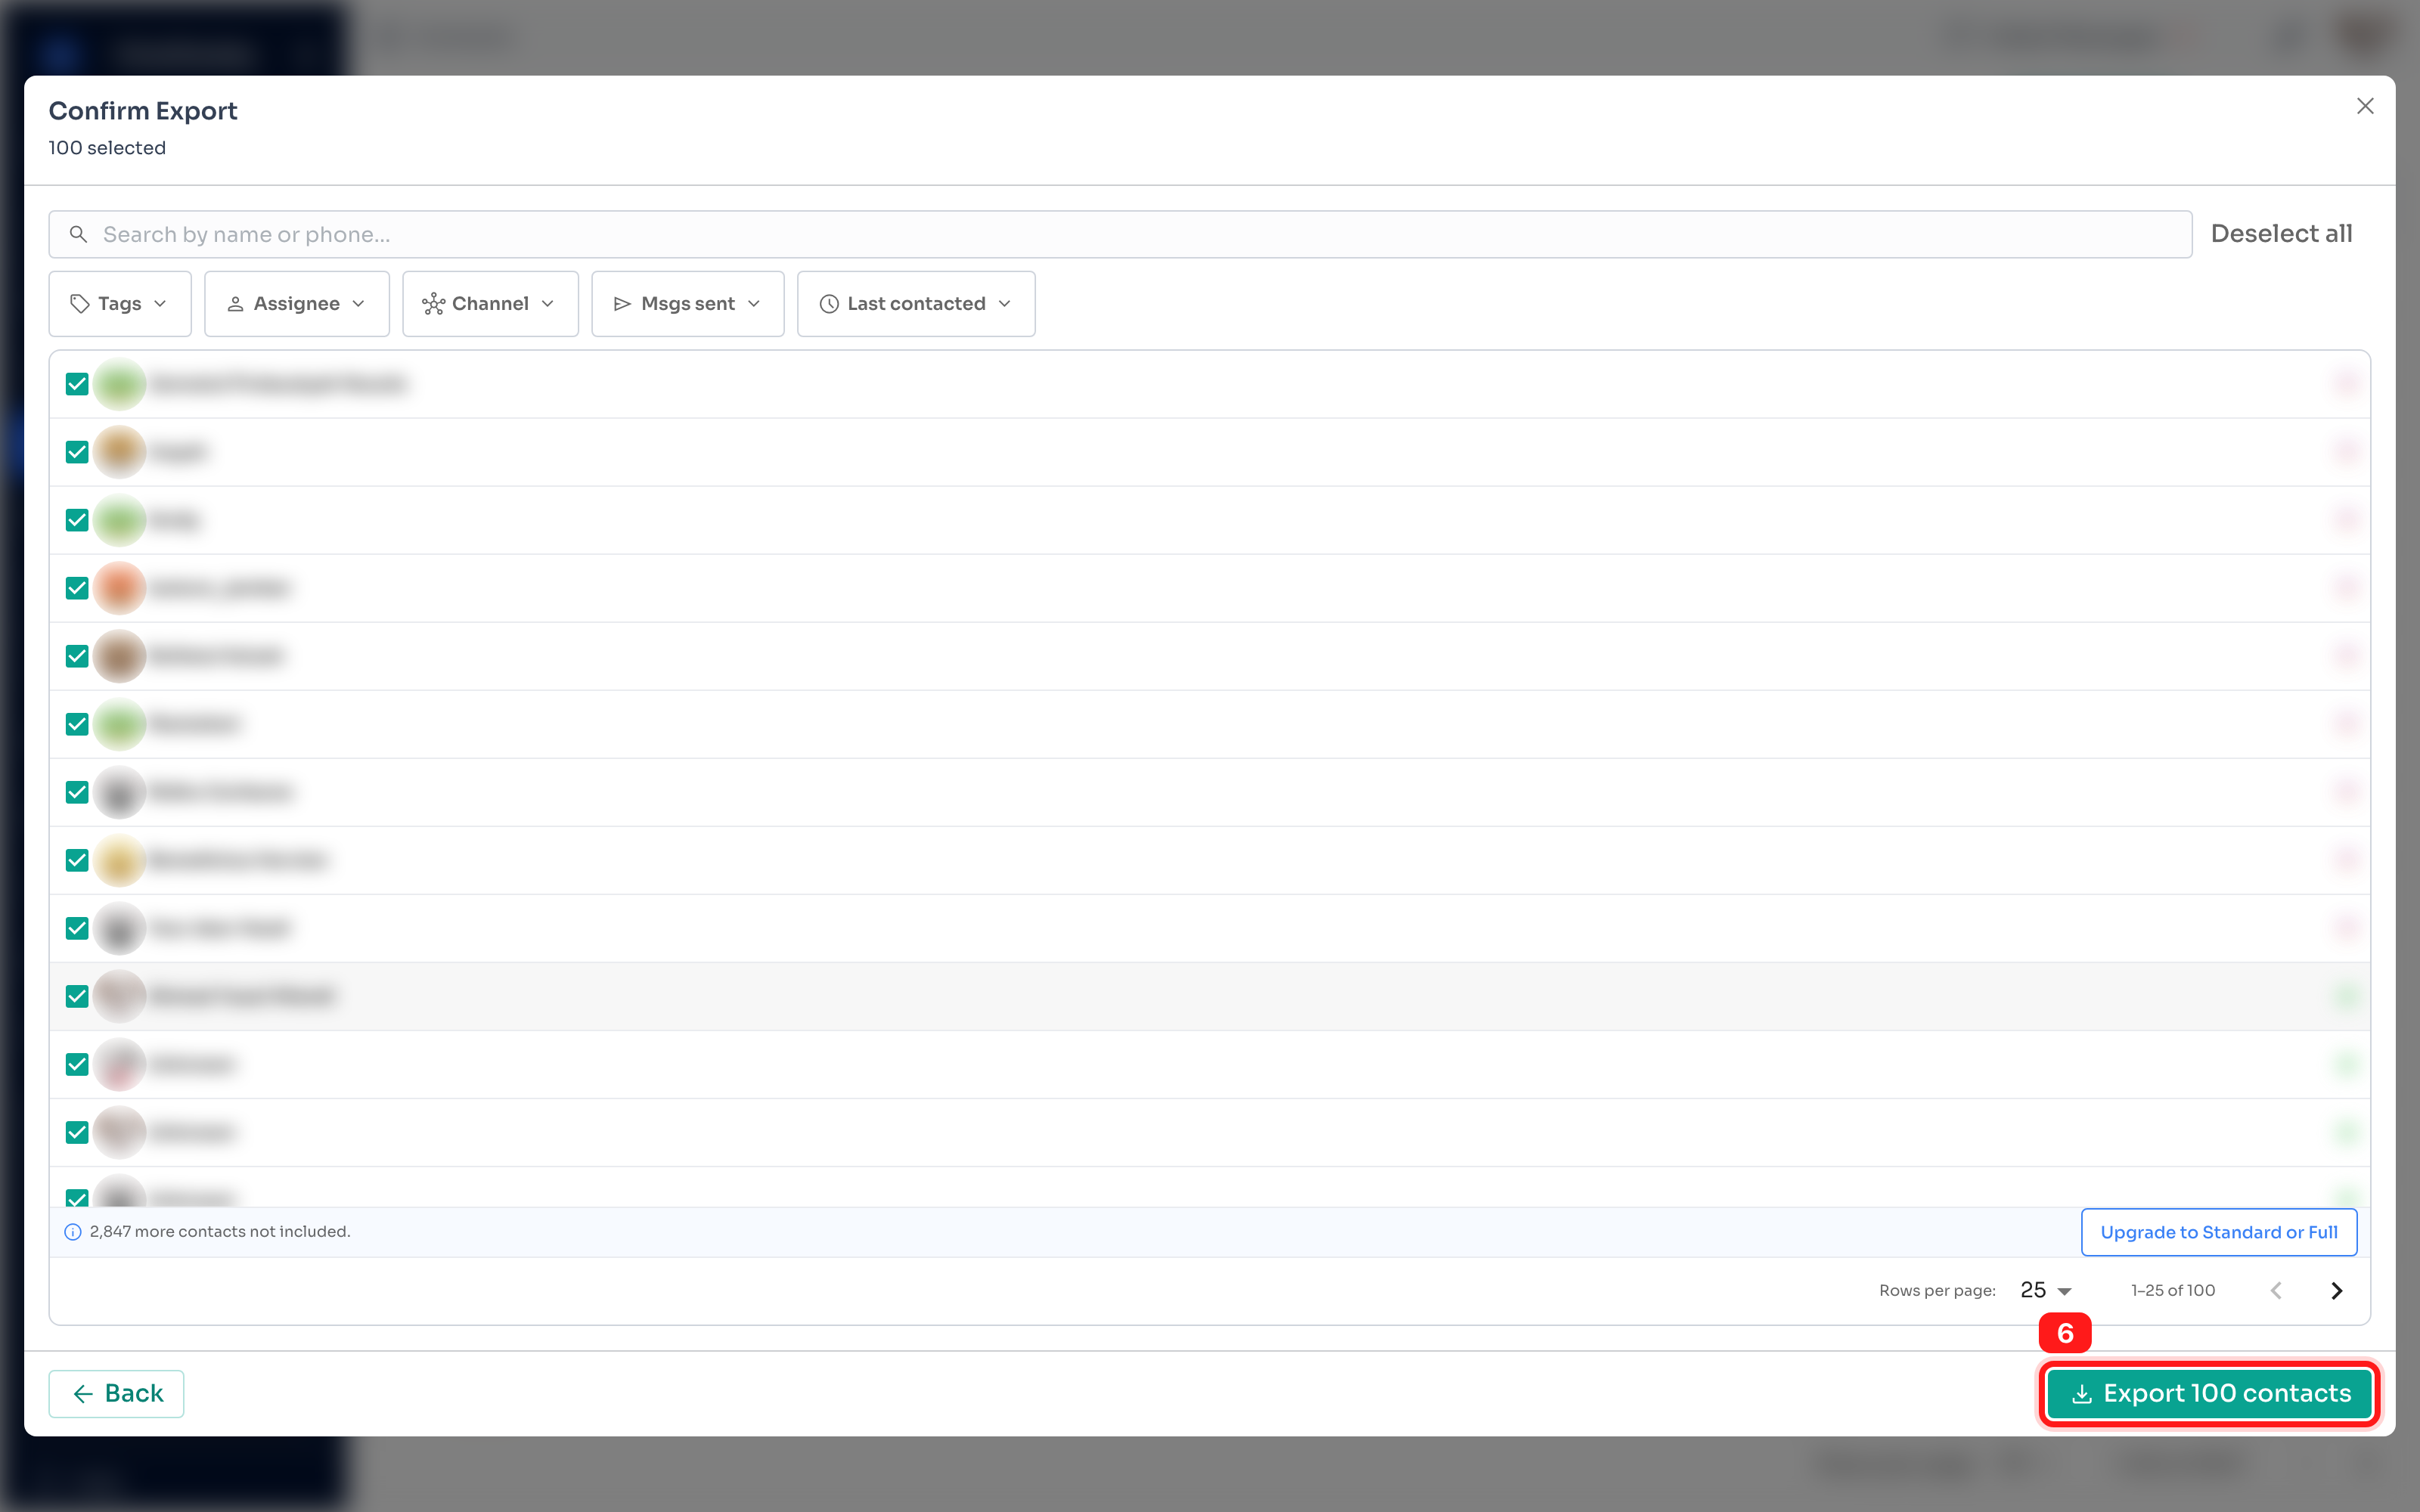Image resolution: width=2420 pixels, height=1512 pixels.
Task: Click the search by name or phone field
Action: [1120, 234]
